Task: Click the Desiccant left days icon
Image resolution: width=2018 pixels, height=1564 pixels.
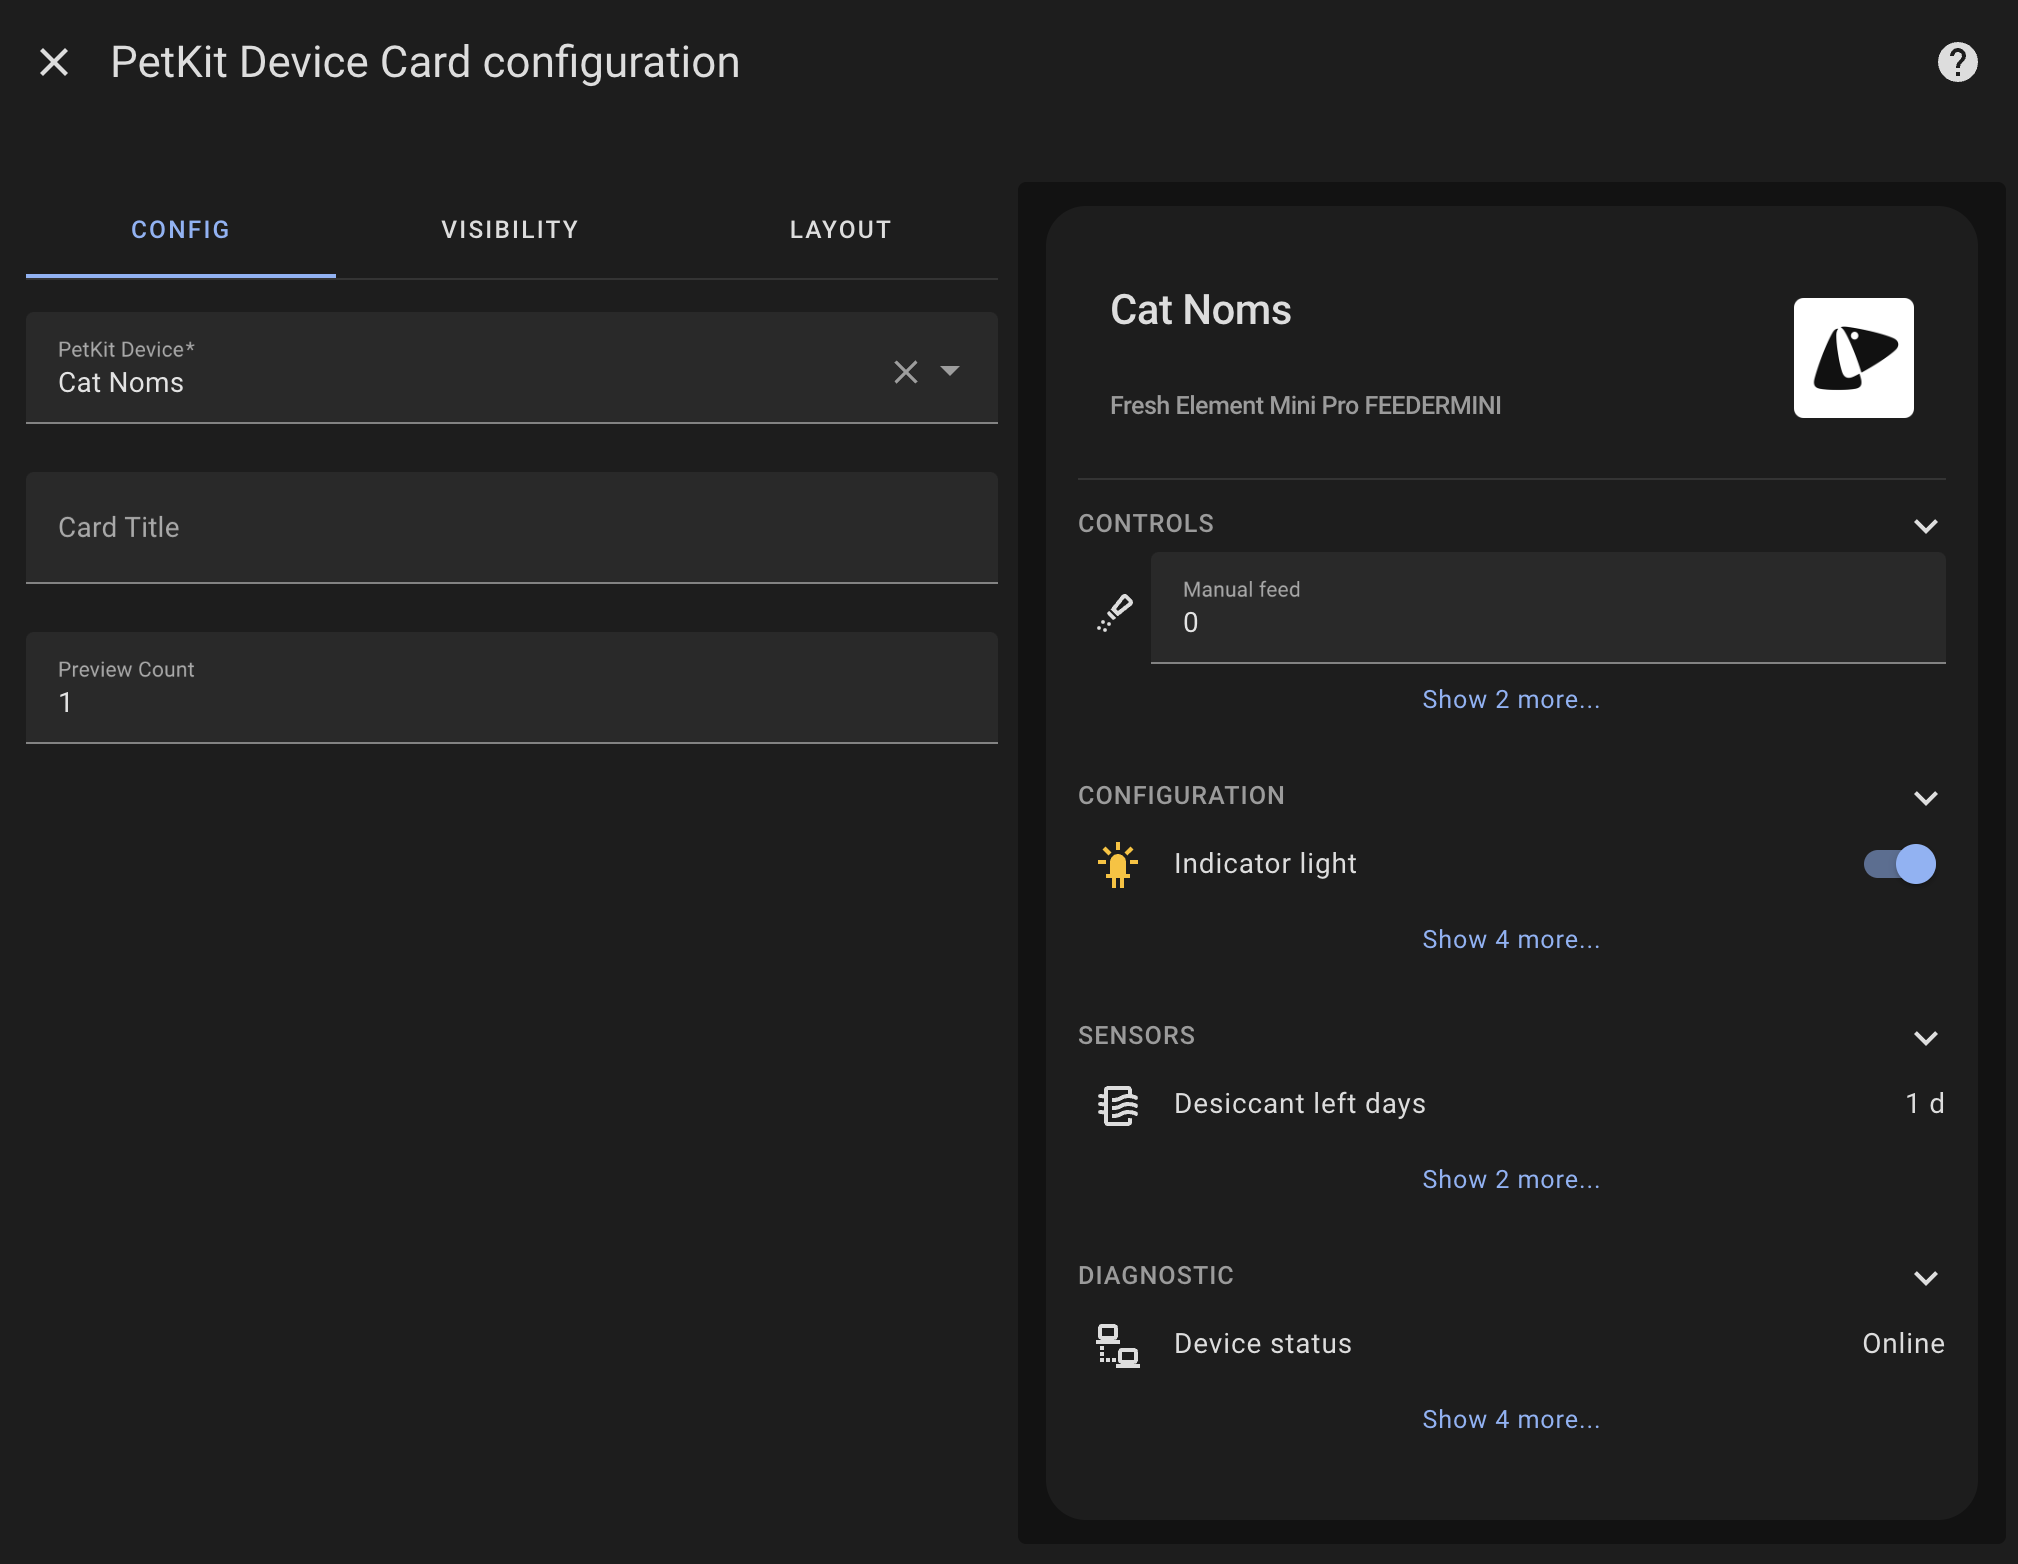Action: (x=1118, y=1104)
